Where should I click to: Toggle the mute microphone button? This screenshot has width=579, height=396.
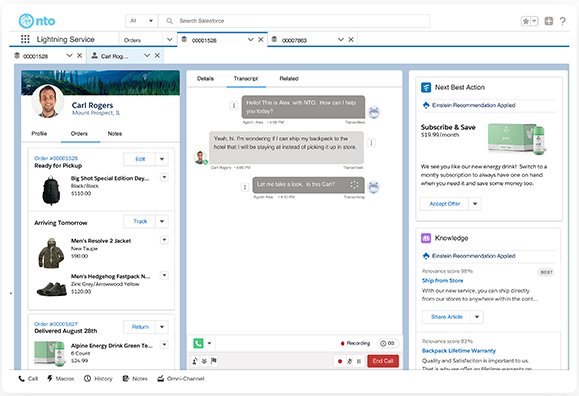tap(349, 361)
